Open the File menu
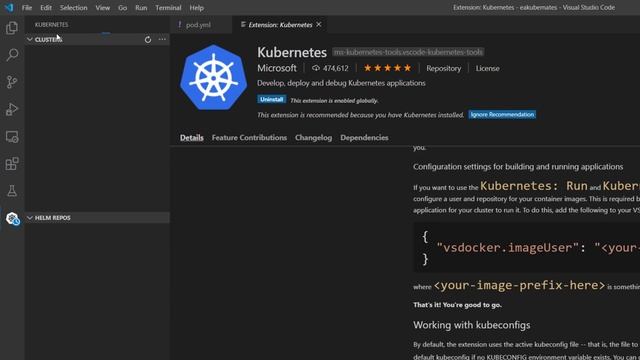 pos(27,8)
